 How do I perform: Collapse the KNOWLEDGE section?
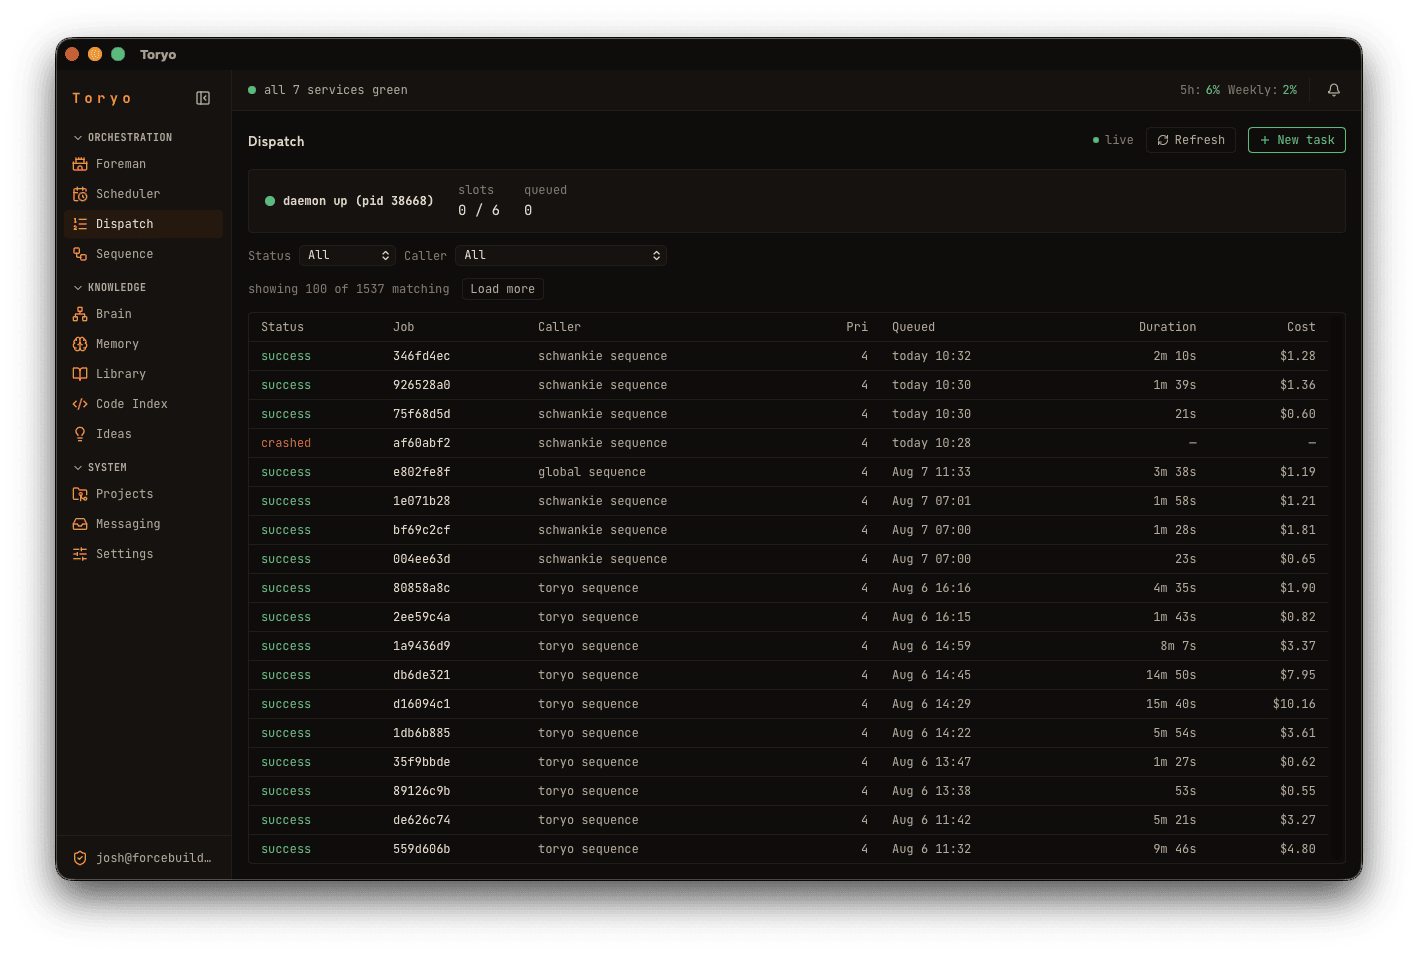[109, 287]
